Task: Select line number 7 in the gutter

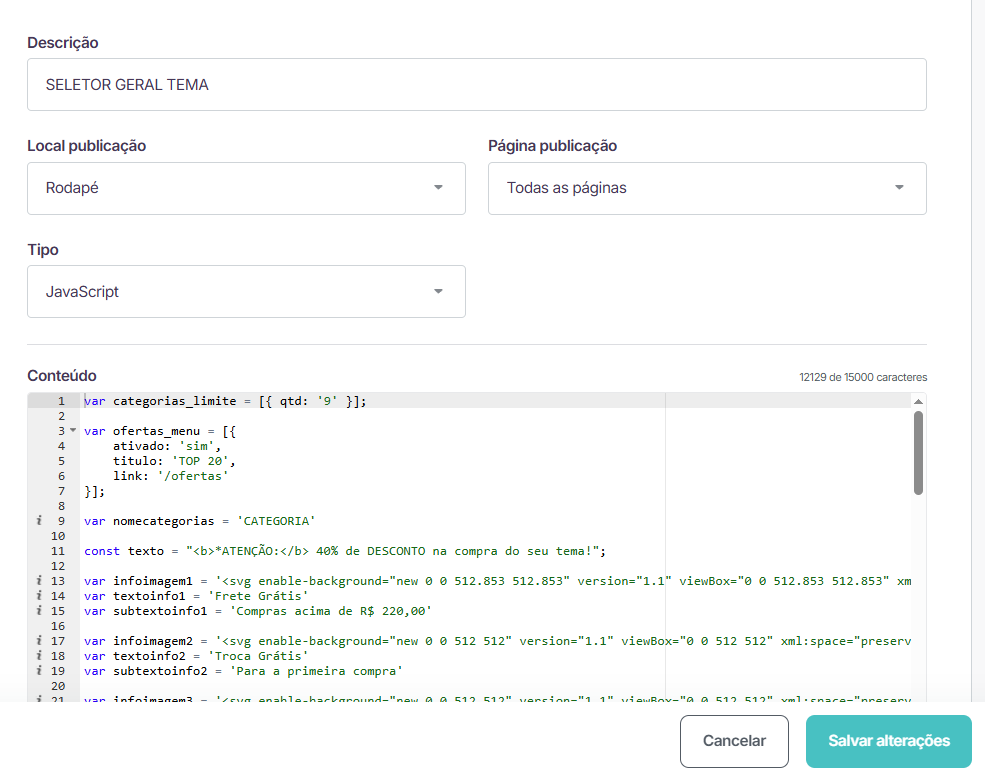Action: tap(61, 491)
